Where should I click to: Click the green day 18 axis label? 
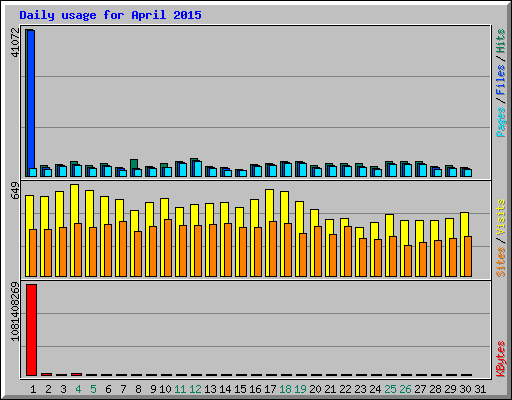click(x=285, y=389)
